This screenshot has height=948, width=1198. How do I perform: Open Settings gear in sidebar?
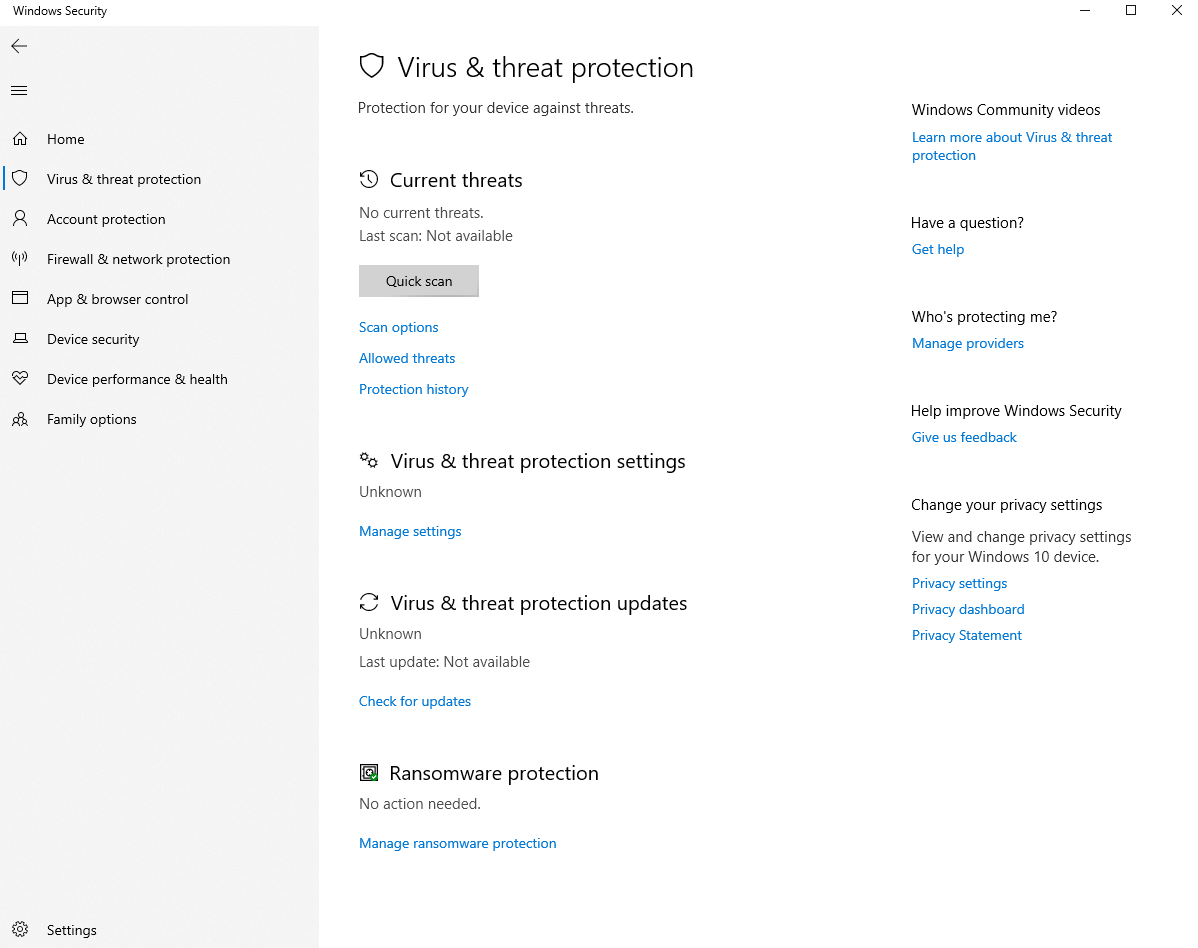click(x=20, y=930)
